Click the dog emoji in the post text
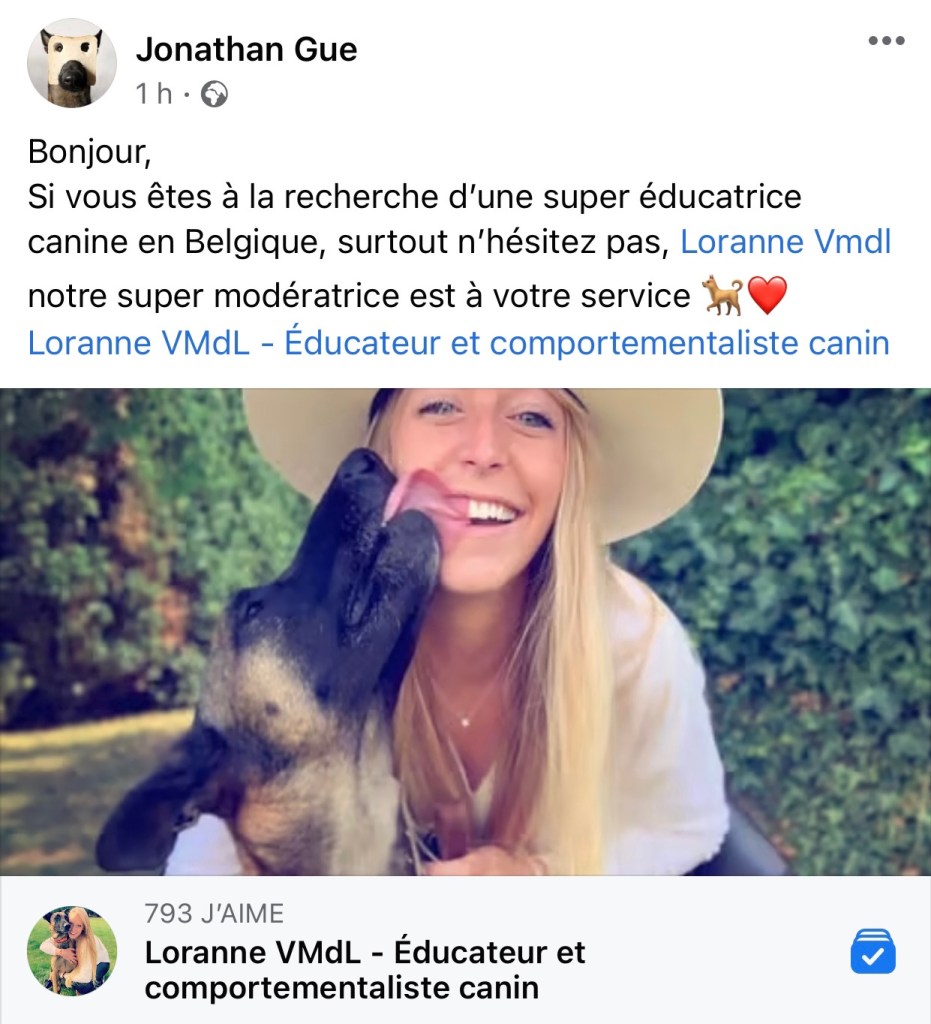The width and height of the screenshot is (931, 1024). 722,296
